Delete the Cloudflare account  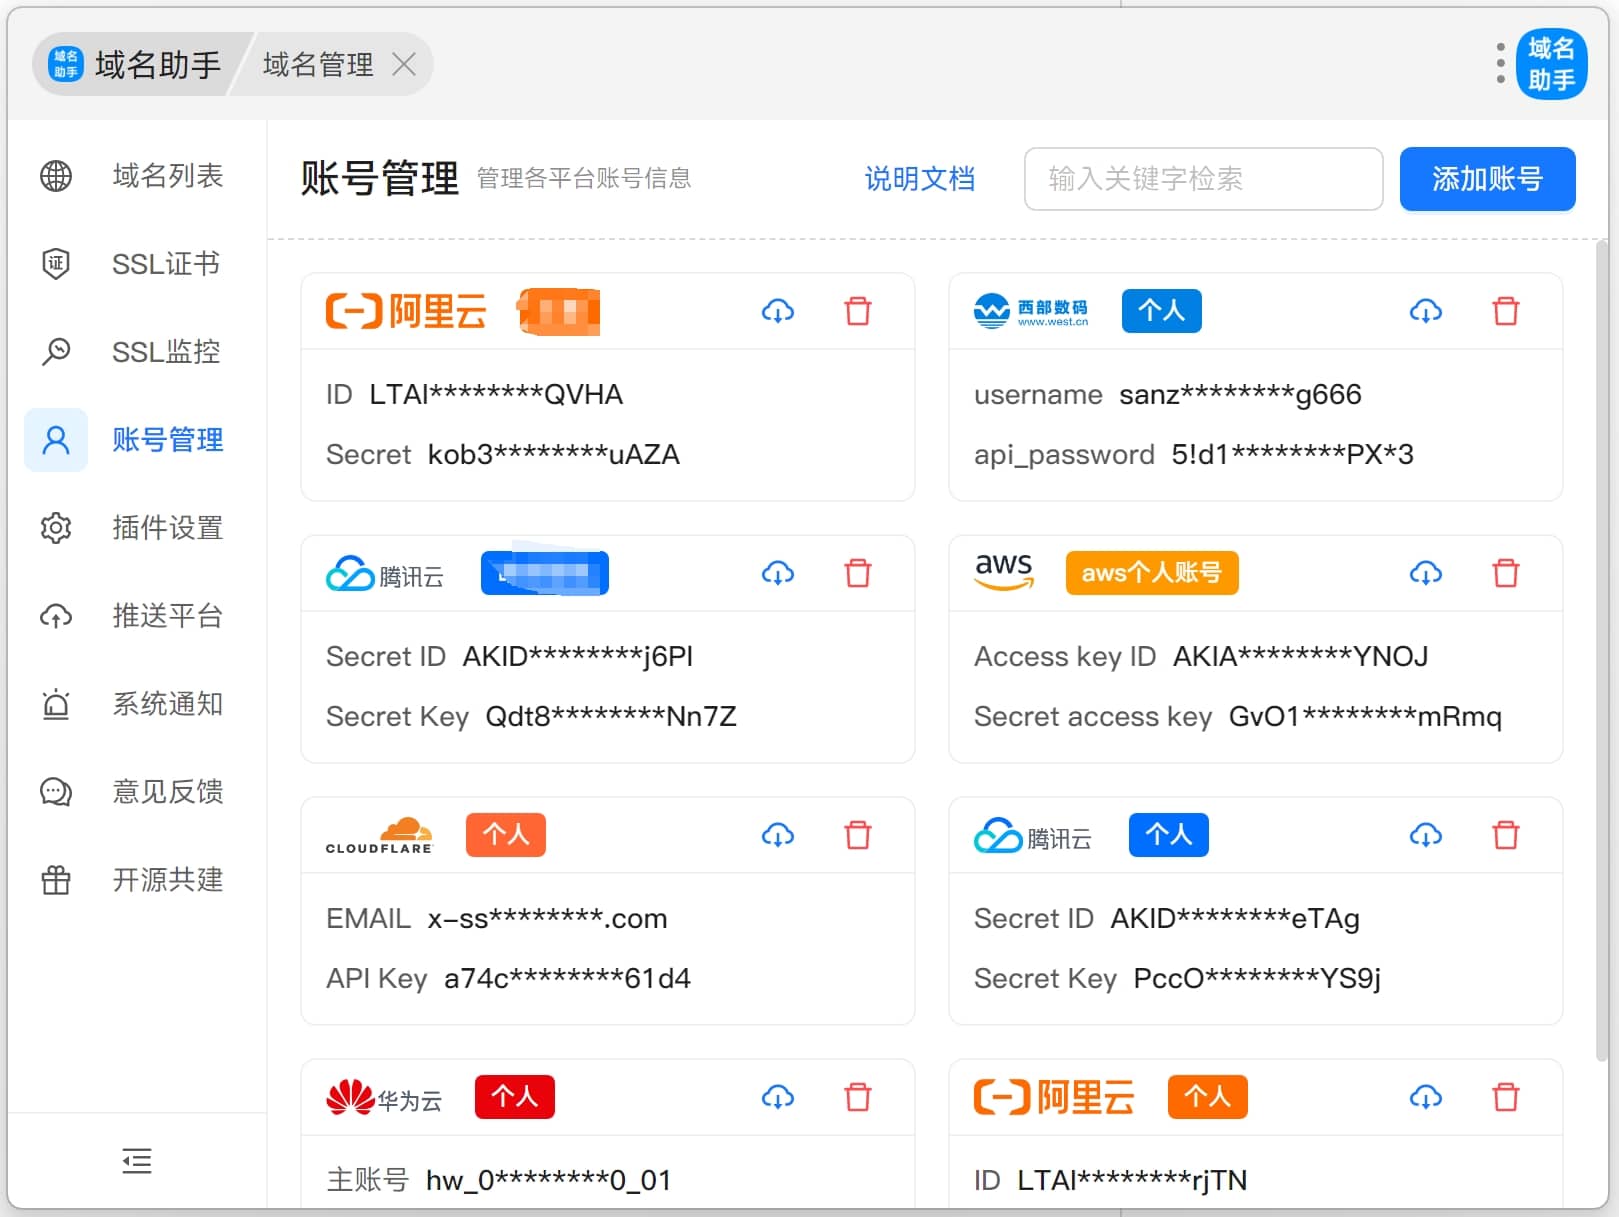[x=858, y=835]
